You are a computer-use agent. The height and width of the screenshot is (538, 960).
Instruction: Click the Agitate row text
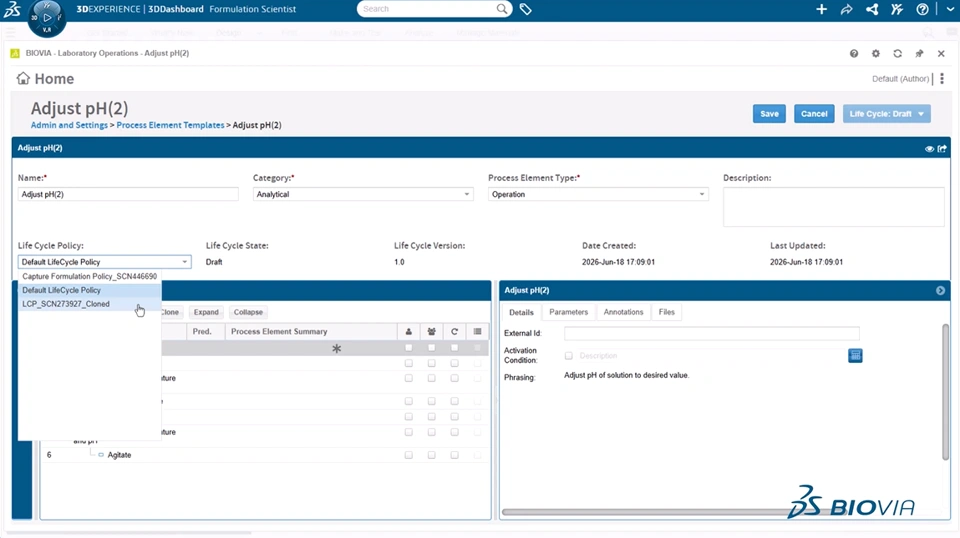tap(119, 455)
